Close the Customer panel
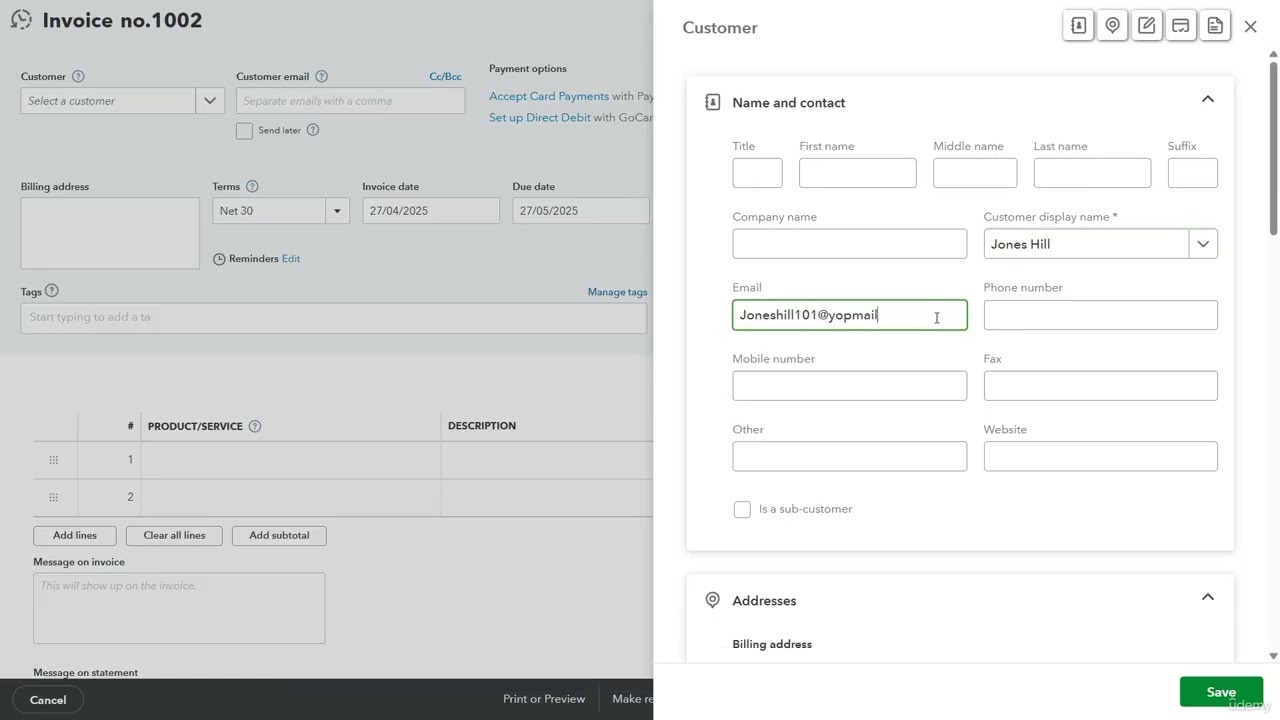This screenshot has height=720, width=1280. tap(1250, 27)
